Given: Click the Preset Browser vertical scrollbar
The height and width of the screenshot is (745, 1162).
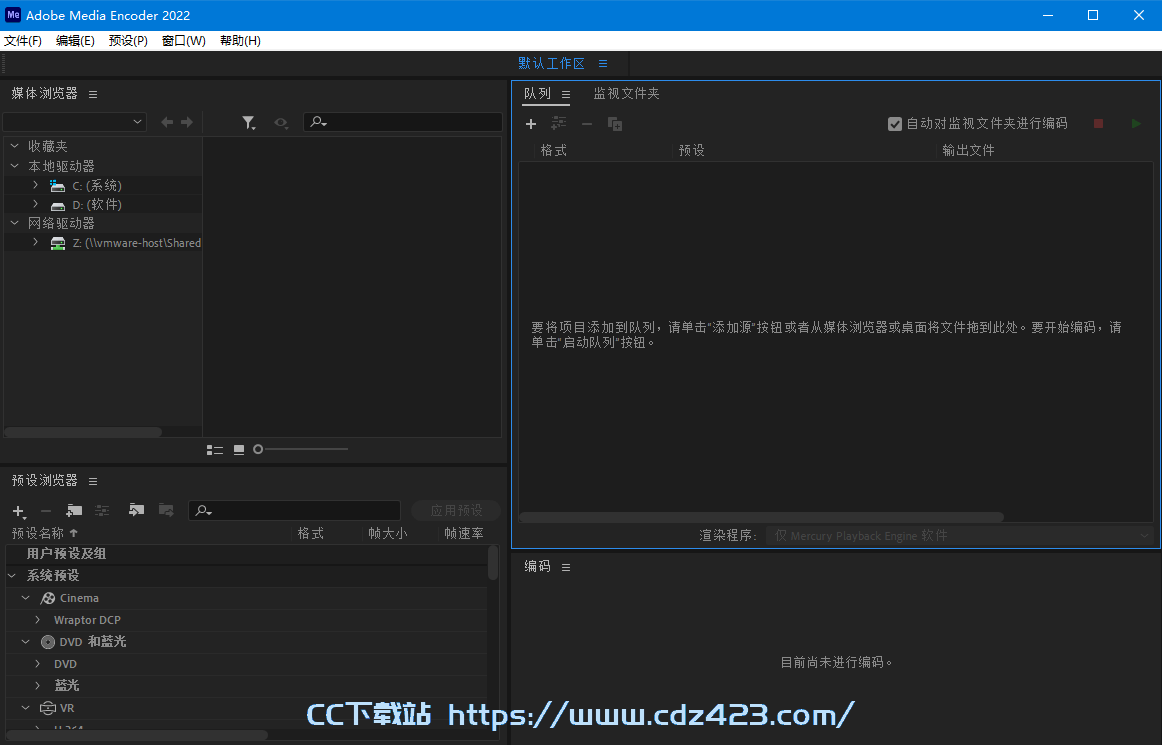Looking at the screenshot, I should click(x=493, y=563).
